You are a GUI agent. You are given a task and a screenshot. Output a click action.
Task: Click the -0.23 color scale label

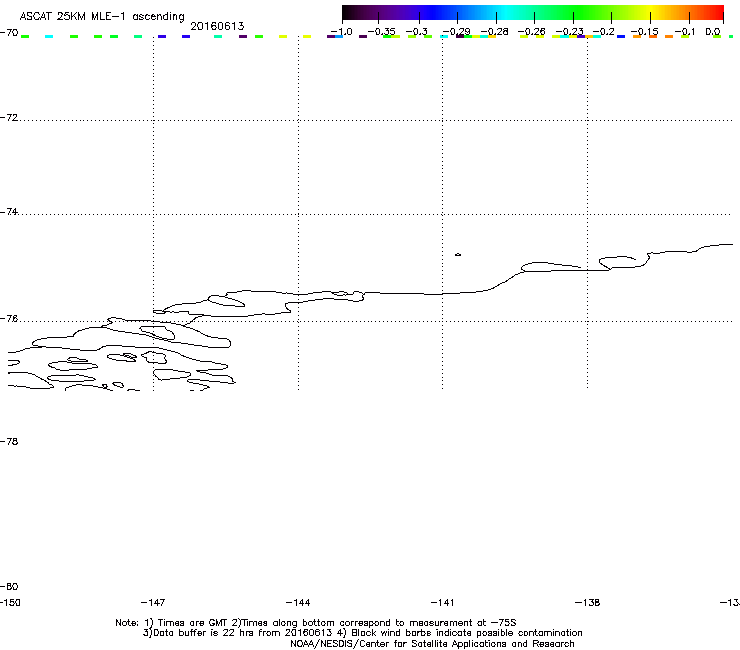(x=570, y=32)
